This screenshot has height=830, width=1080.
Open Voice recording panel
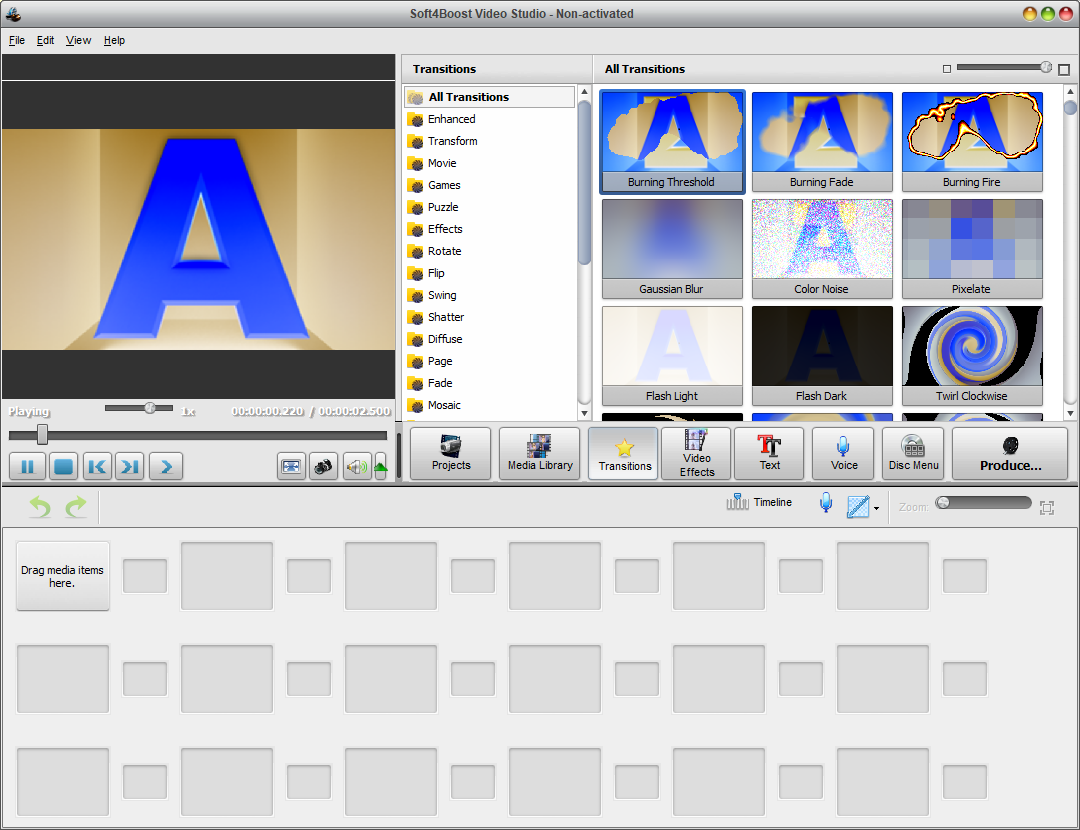tap(843, 453)
